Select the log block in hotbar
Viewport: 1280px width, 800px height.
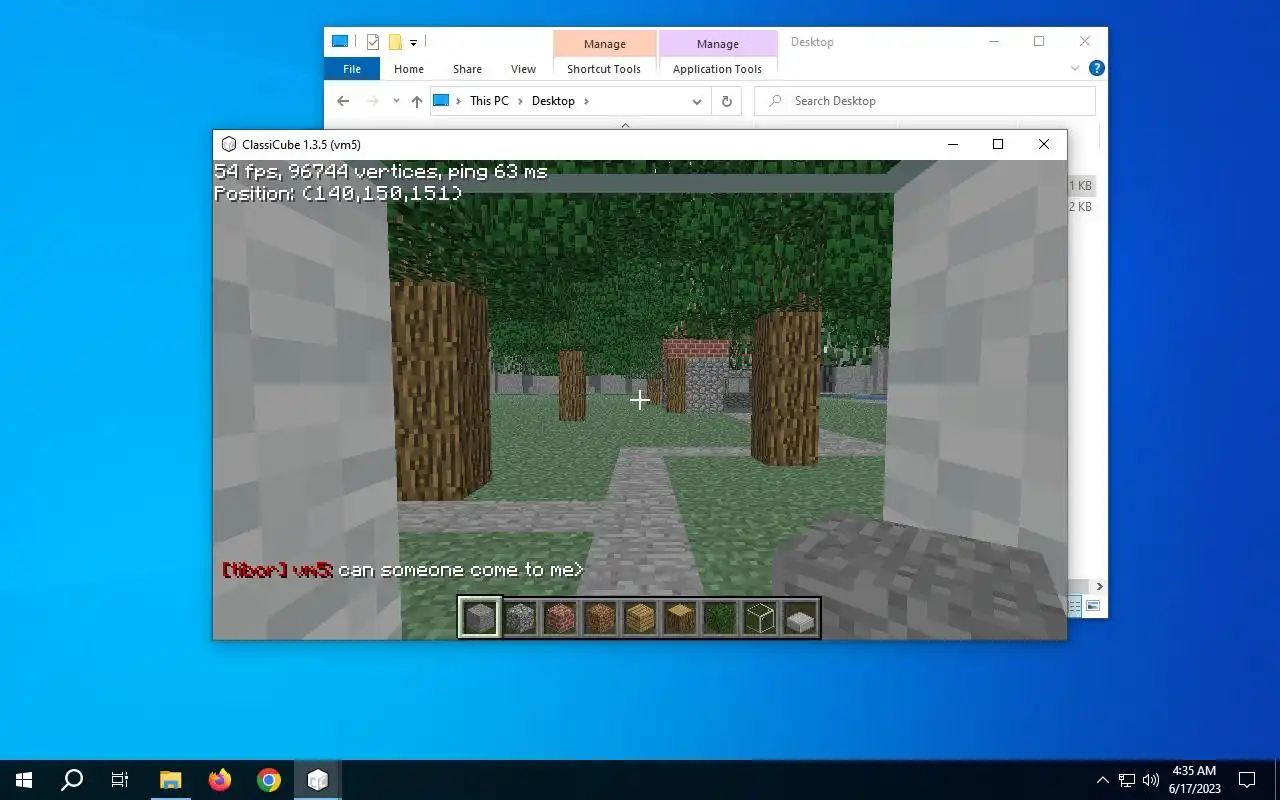point(679,619)
